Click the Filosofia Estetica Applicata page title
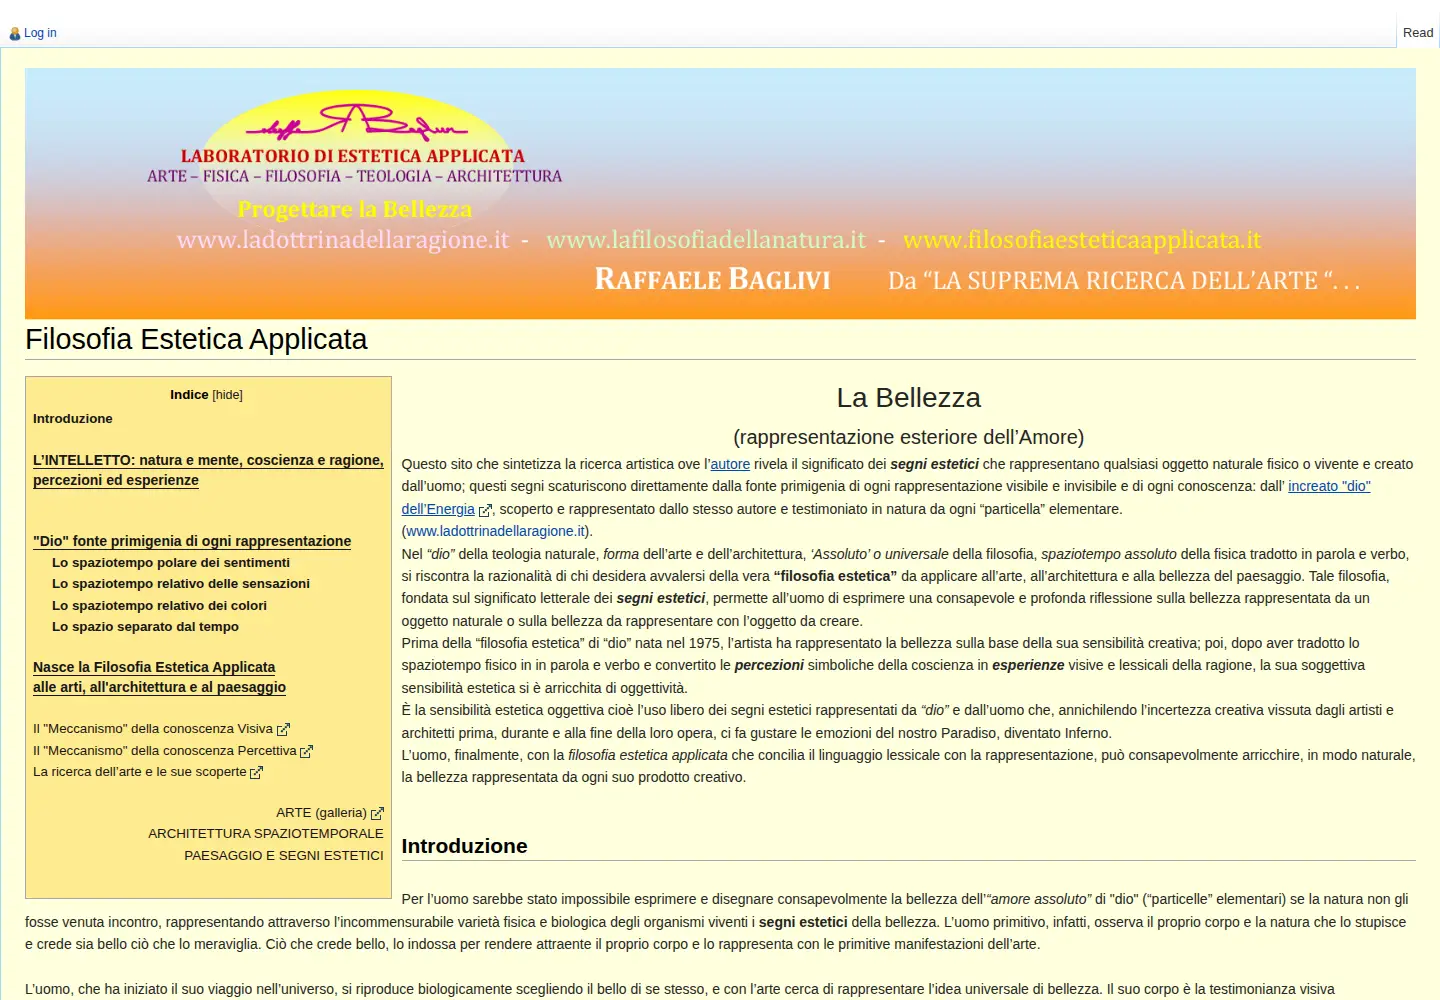Screen dimensions: 1440x1000 [x=196, y=340]
